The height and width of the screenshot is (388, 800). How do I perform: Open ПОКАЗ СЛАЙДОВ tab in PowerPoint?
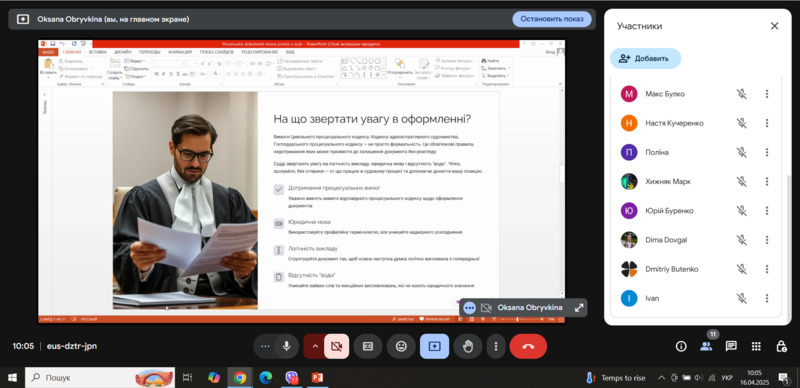point(217,52)
